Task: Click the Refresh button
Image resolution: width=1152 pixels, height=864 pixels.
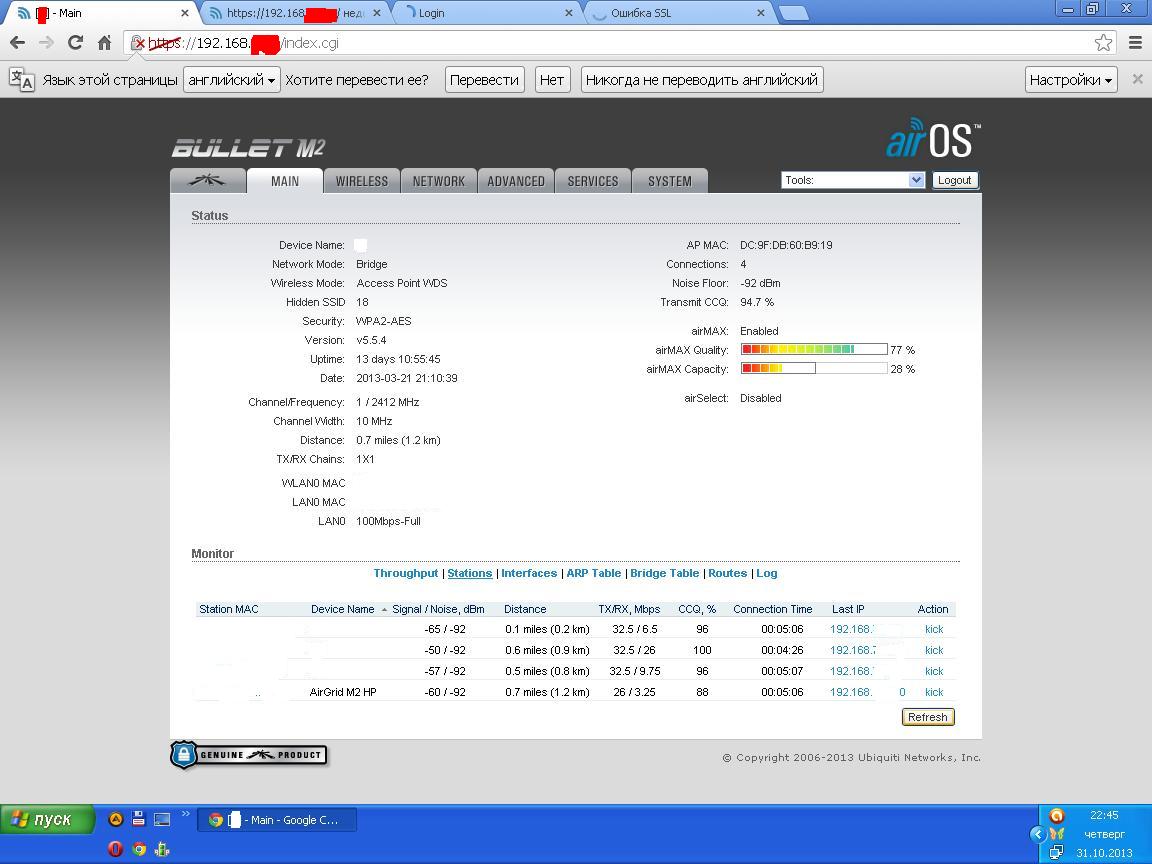Action: pyautogui.click(x=927, y=717)
